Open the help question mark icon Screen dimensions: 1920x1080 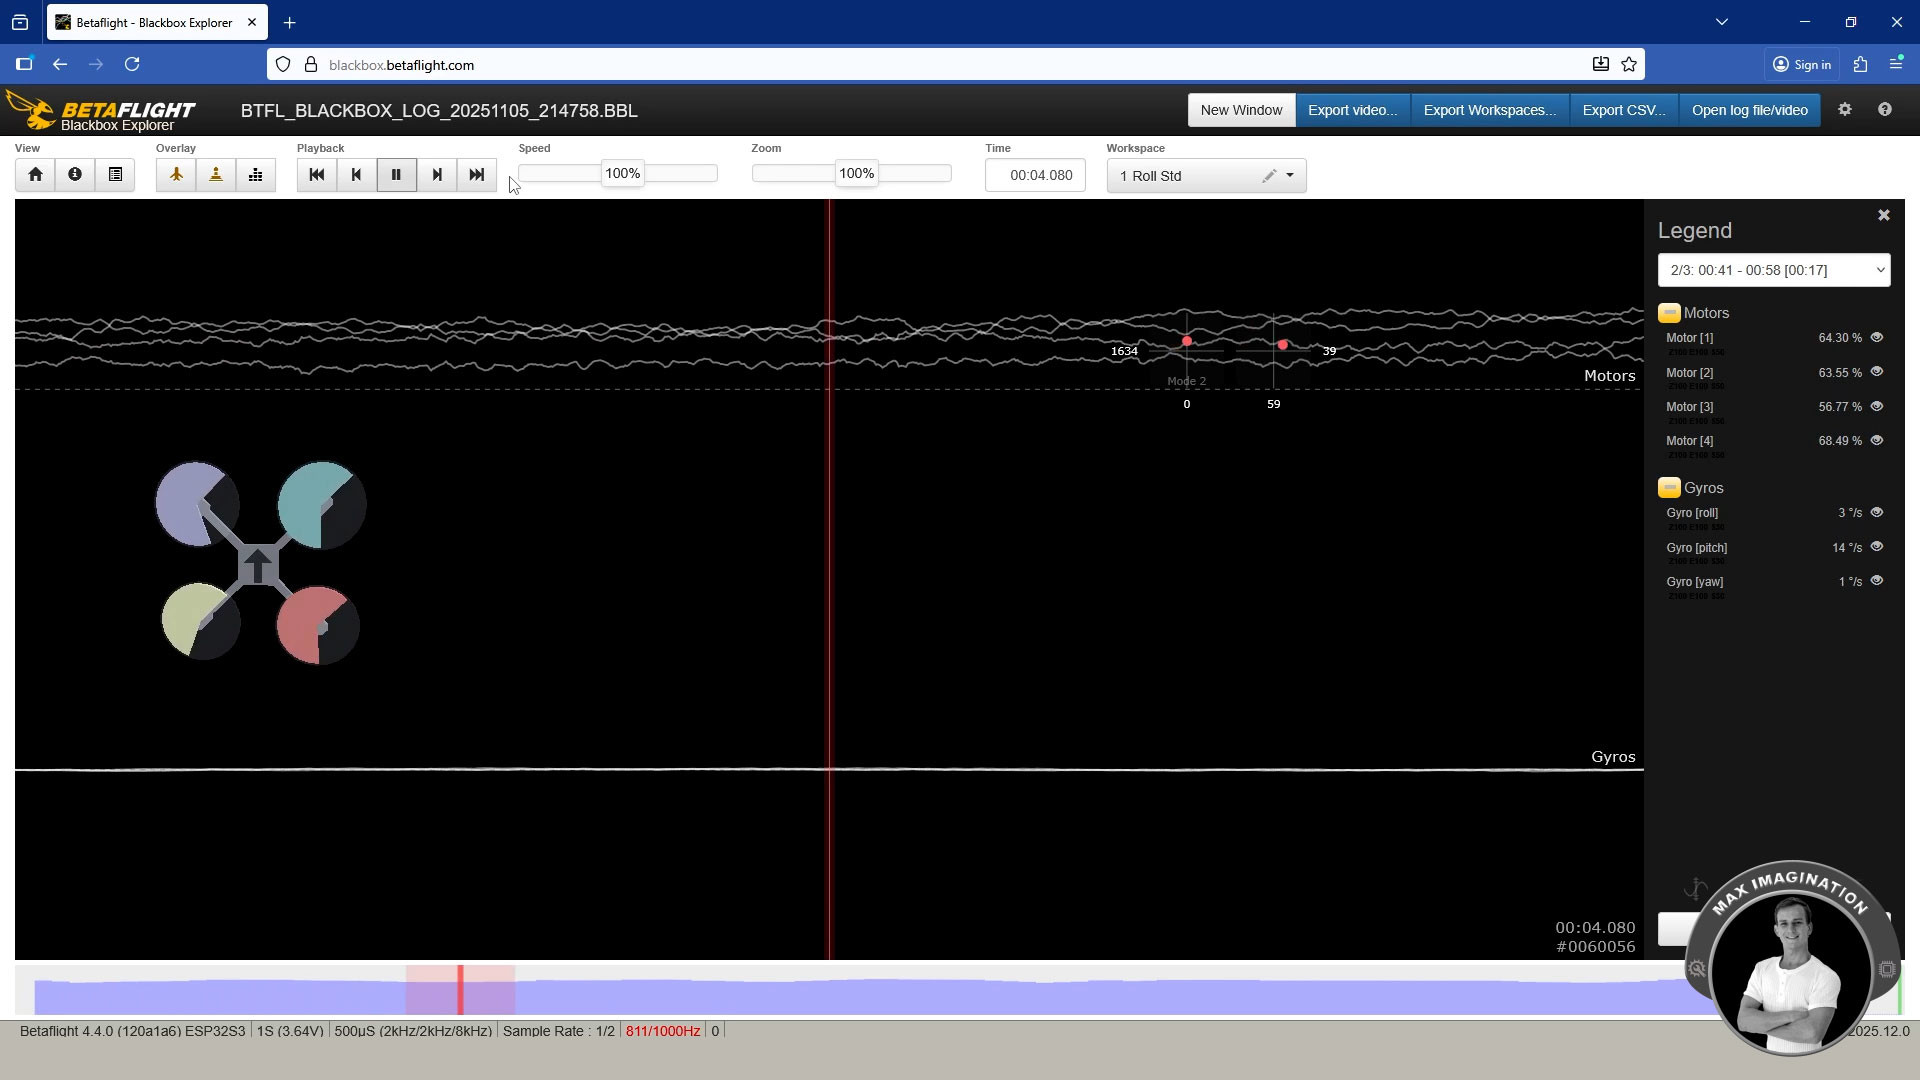coord(1885,110)
